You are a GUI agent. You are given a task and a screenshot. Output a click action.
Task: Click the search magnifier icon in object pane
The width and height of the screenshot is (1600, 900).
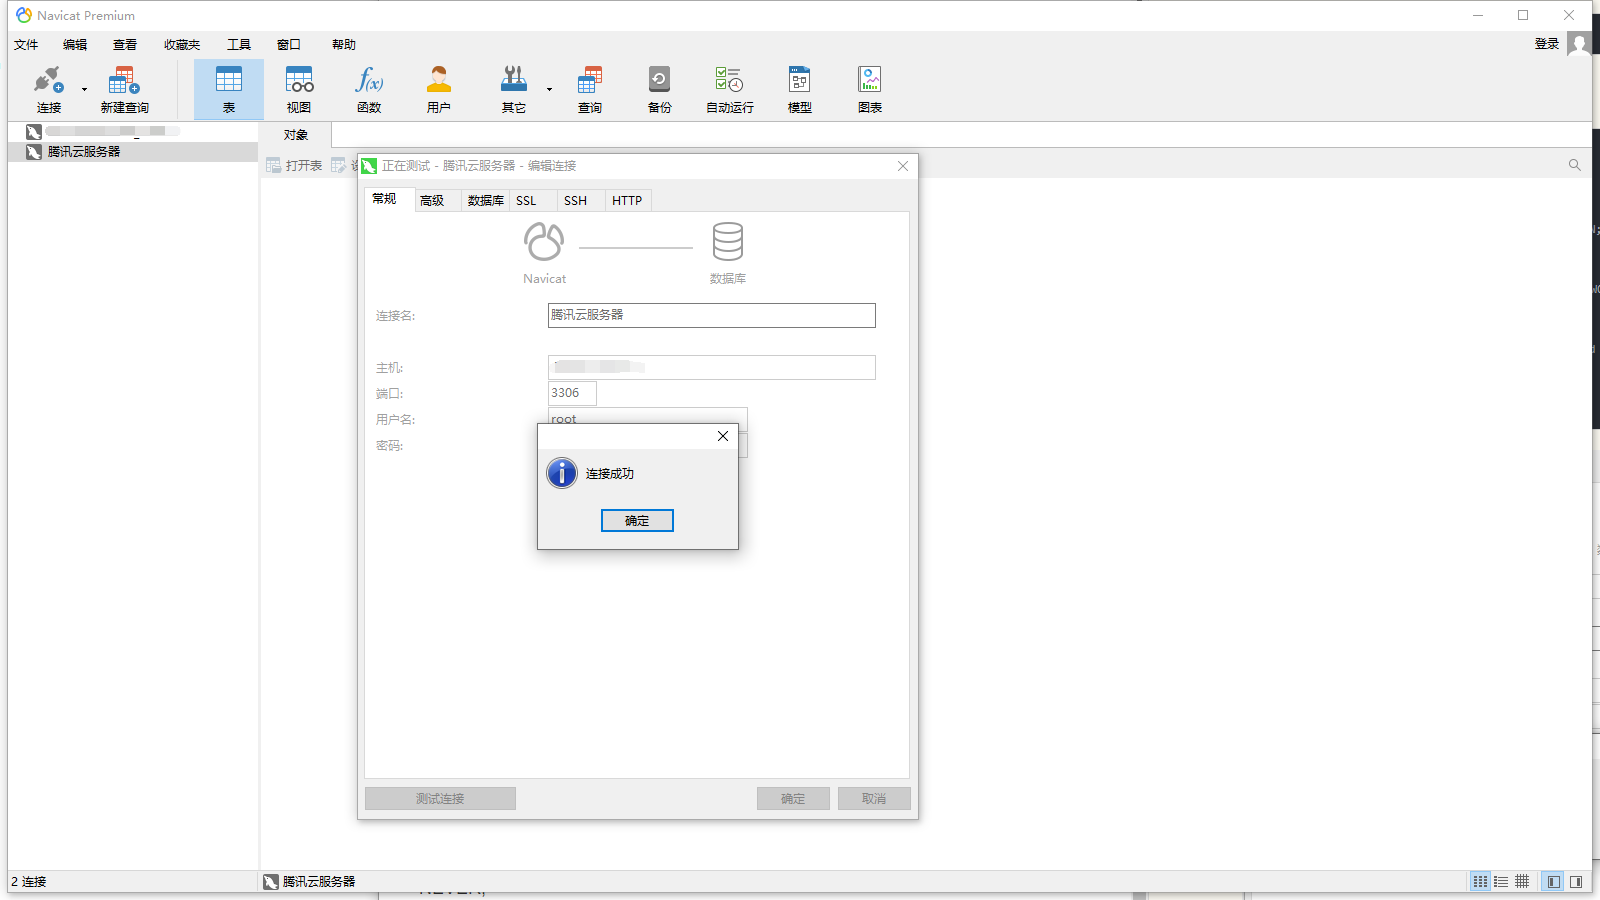(1575, 165)
